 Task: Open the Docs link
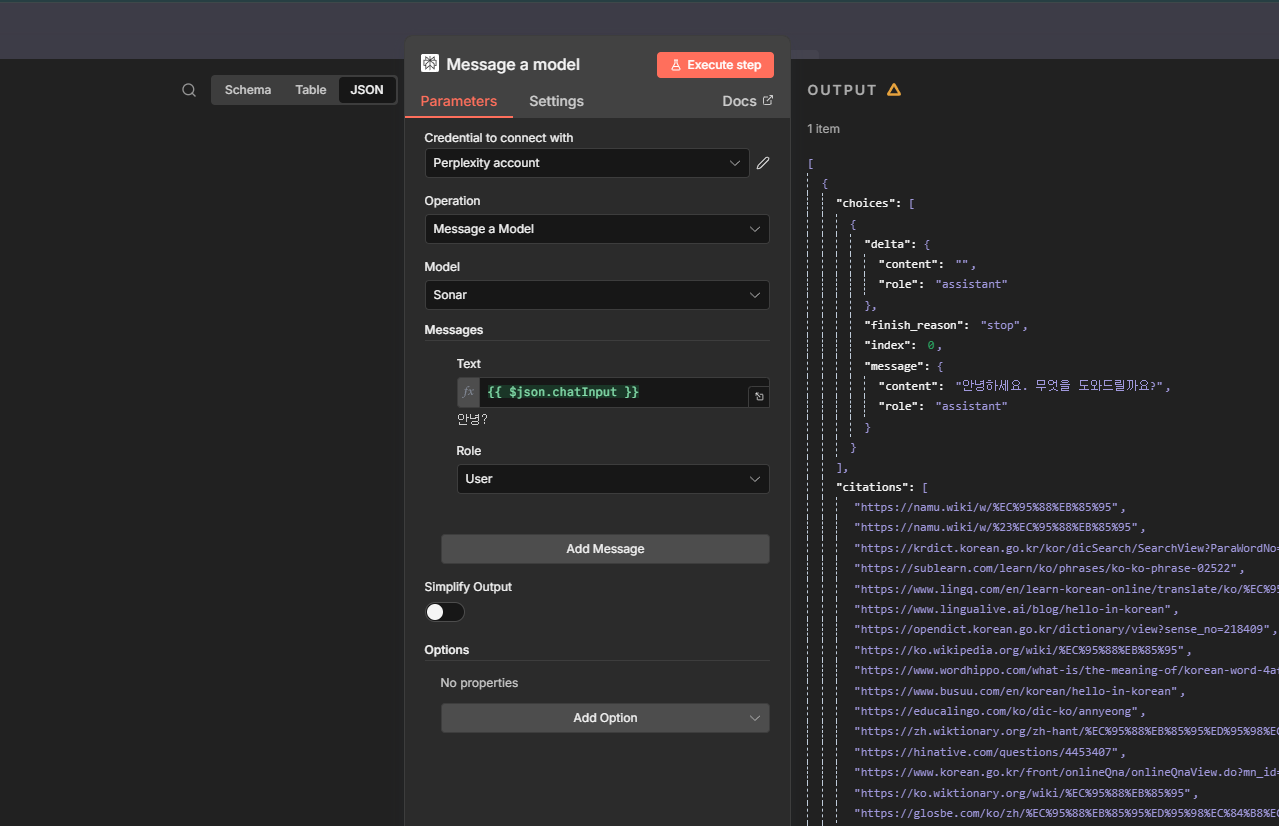tap(748, 101)
